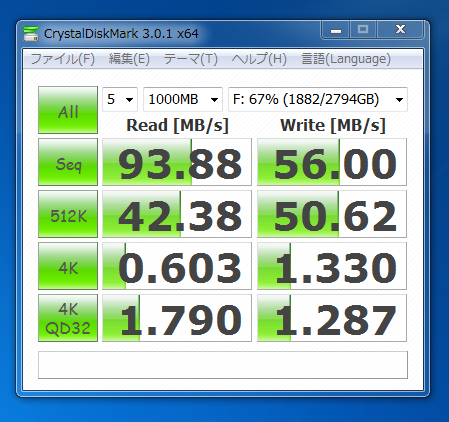Viewport: 449px width, 422px height.
Task: Start the Seq benchmark
Action: [68, 162]
